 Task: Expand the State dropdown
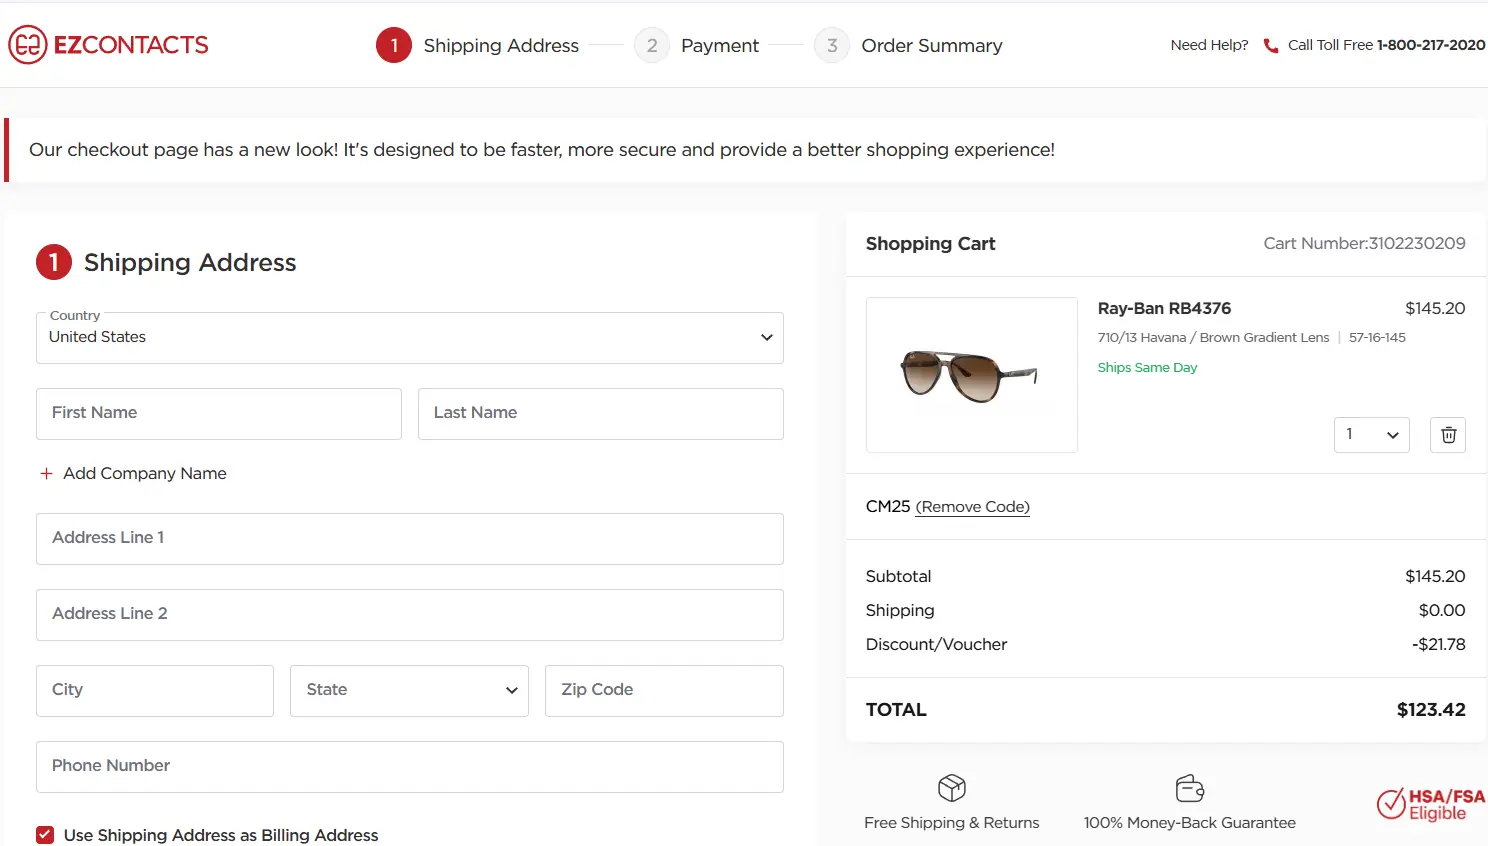click(x=410, y=691)
